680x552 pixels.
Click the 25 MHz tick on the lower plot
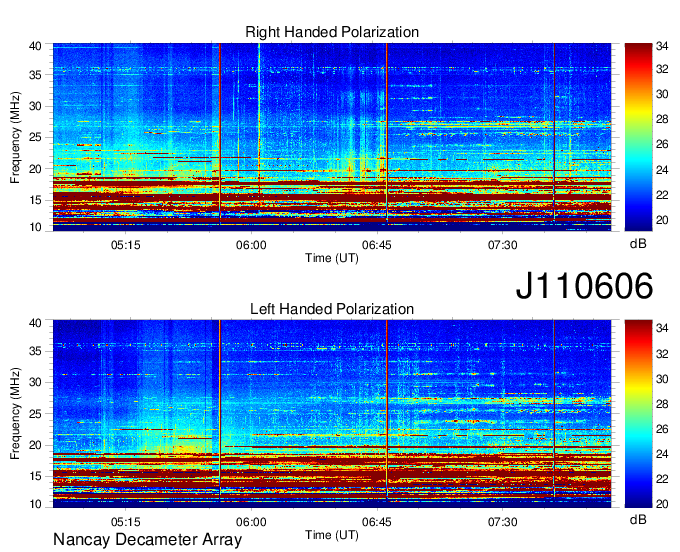point(35,414)
